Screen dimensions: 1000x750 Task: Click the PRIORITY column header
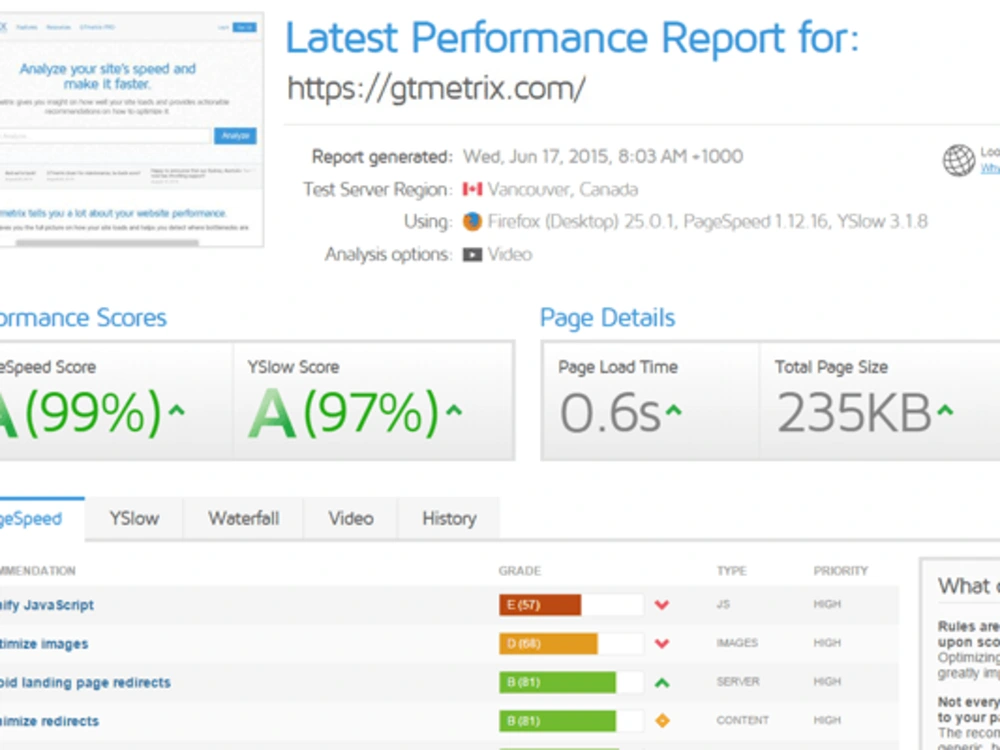(841, 571)
